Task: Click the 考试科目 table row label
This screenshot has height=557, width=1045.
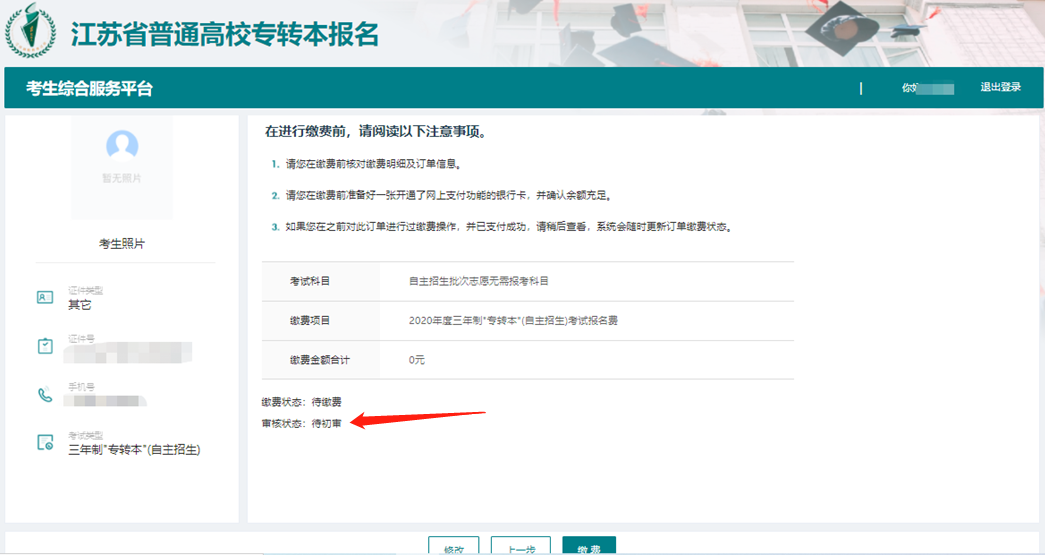Action: click(310, 281)
